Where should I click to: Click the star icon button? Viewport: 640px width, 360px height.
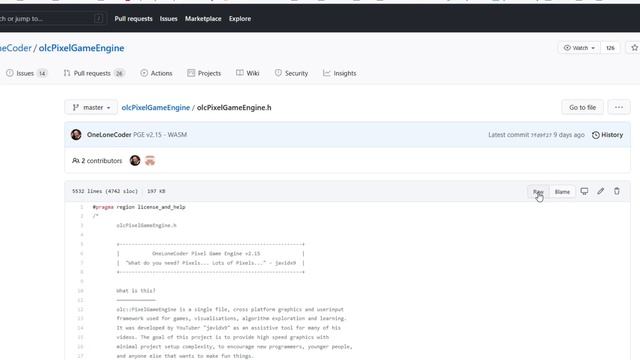tap(634, 48)
